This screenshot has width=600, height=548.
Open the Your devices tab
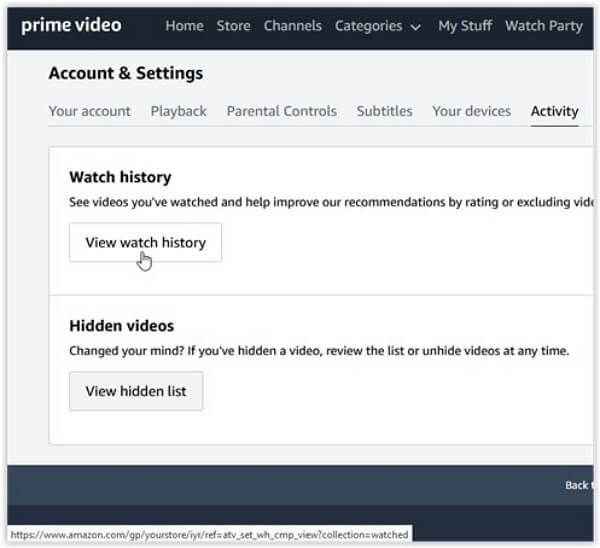(471, 111)
